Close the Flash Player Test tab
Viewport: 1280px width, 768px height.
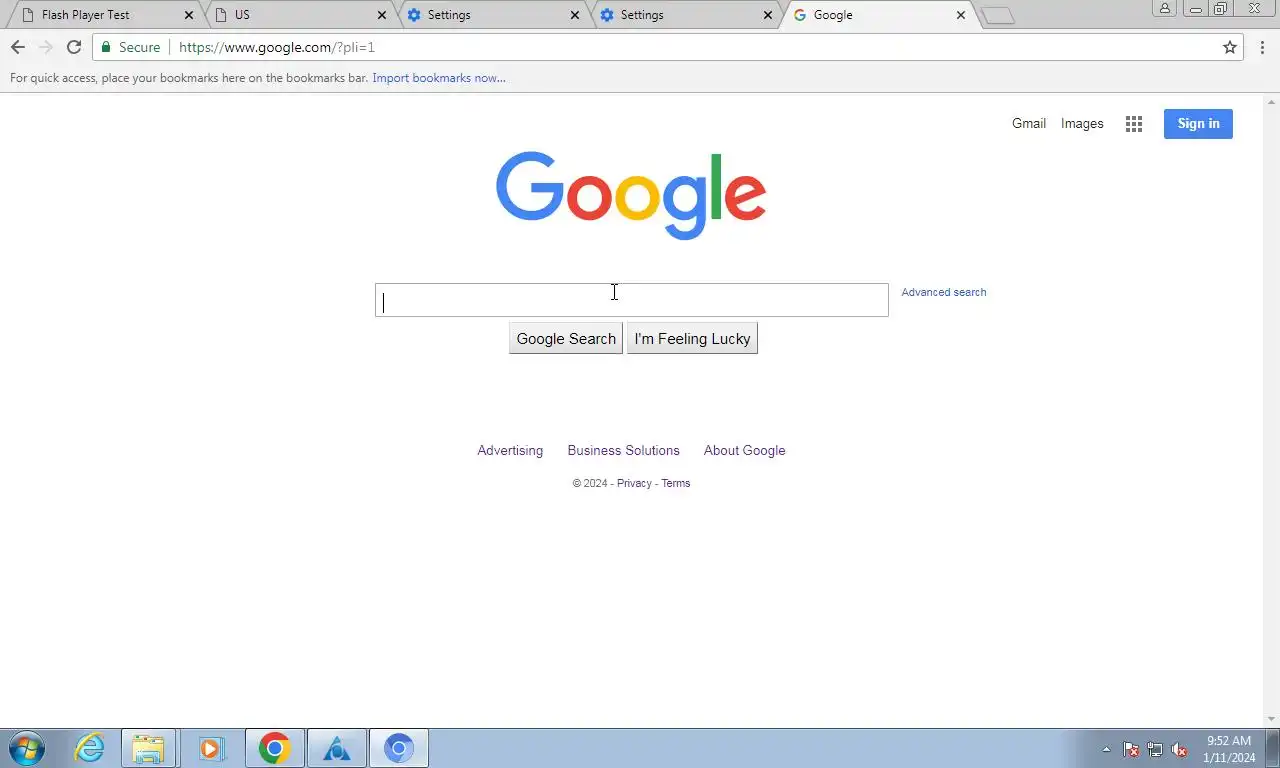pyautogui.click(x=189, y=15)
